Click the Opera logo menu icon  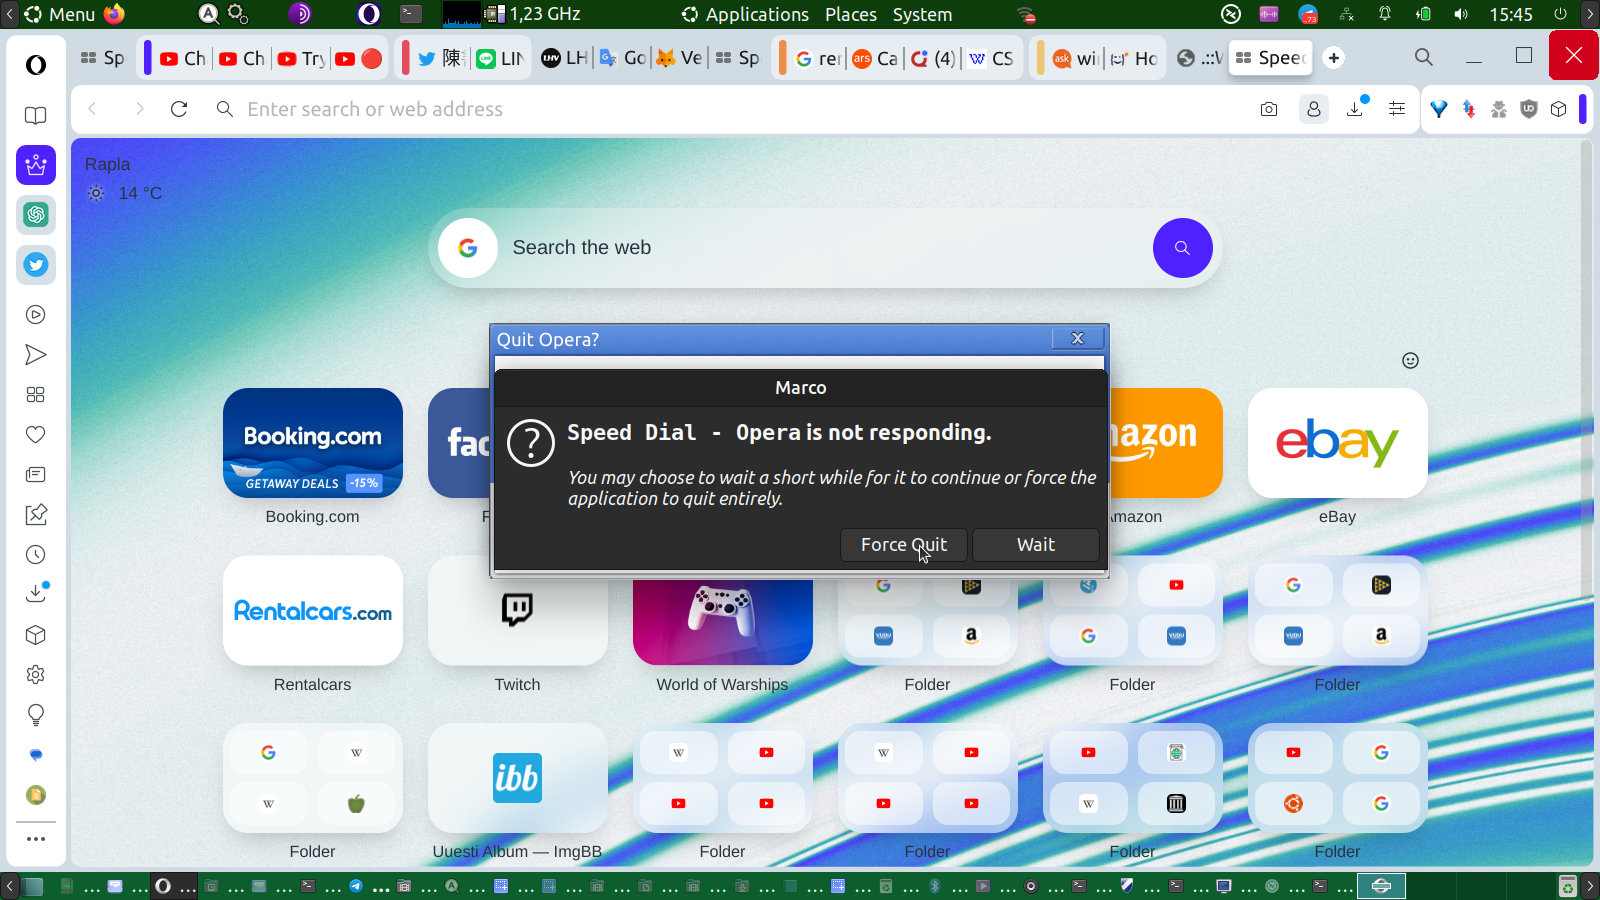[36, 65]
